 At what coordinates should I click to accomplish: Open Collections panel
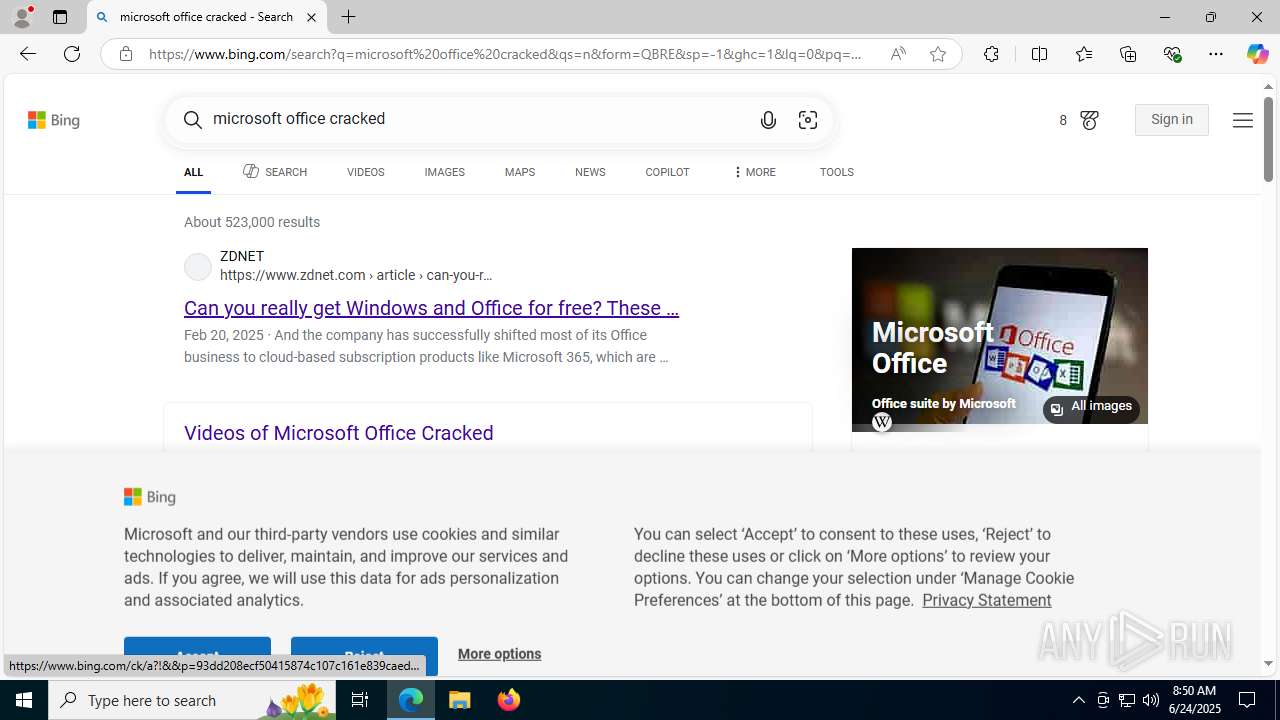pyautogui.click(x=1128, y=54)
